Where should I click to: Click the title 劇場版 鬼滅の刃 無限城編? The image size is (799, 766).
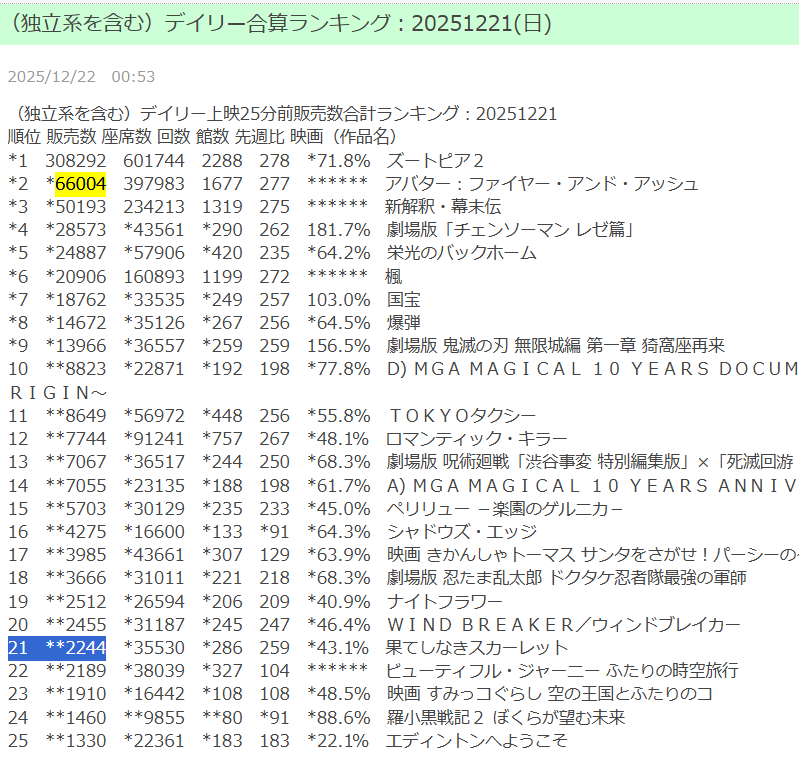555,346
